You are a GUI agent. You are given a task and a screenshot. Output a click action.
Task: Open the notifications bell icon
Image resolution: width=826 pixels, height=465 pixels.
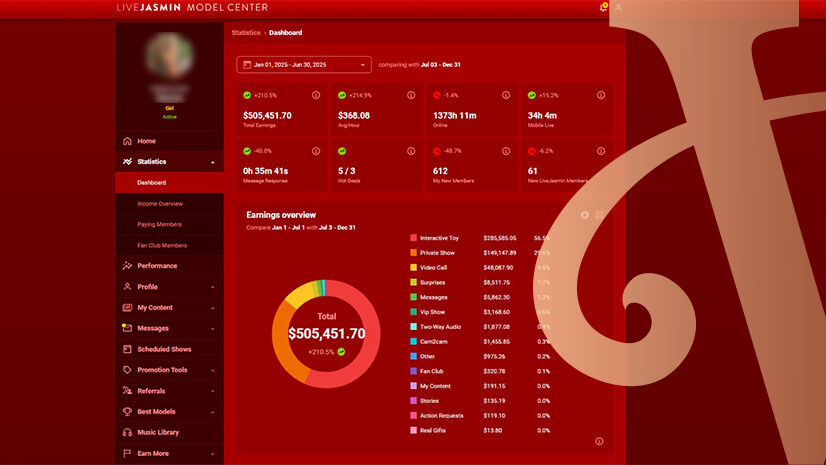point(603,7)
